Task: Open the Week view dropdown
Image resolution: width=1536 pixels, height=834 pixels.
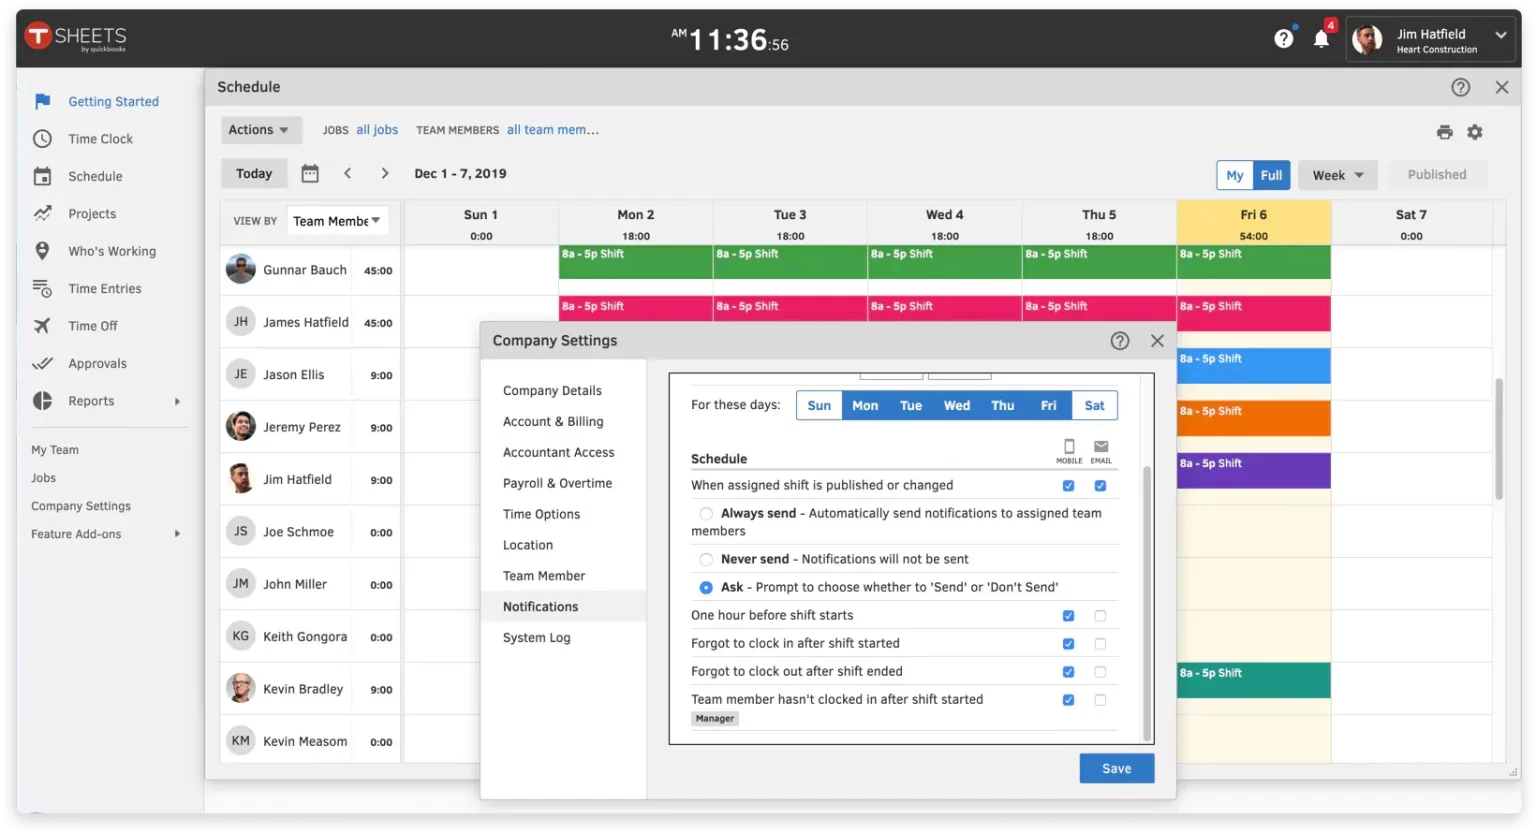Action: 1338,175
